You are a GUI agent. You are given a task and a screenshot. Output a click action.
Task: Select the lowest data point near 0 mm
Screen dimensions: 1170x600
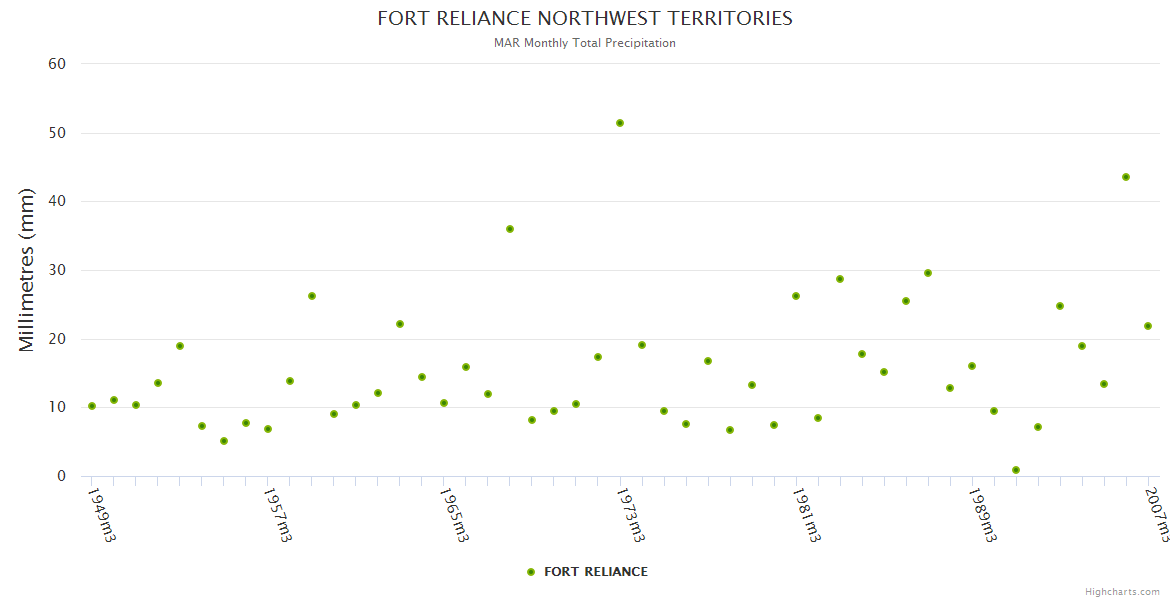[x=1016, y=470]
